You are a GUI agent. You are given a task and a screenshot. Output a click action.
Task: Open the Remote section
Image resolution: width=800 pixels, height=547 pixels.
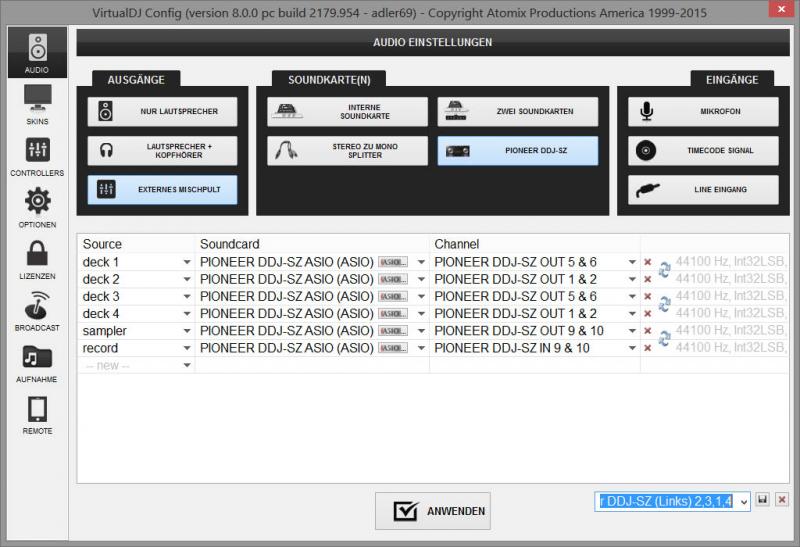(37, 414)
